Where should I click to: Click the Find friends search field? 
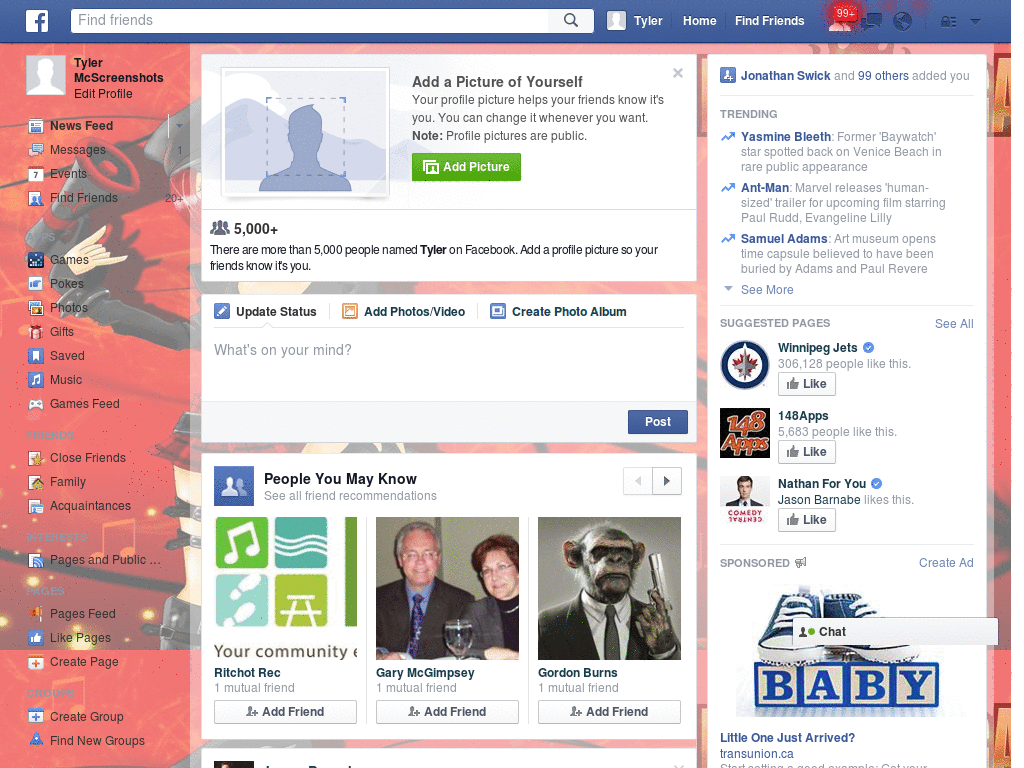pos(310,20)
